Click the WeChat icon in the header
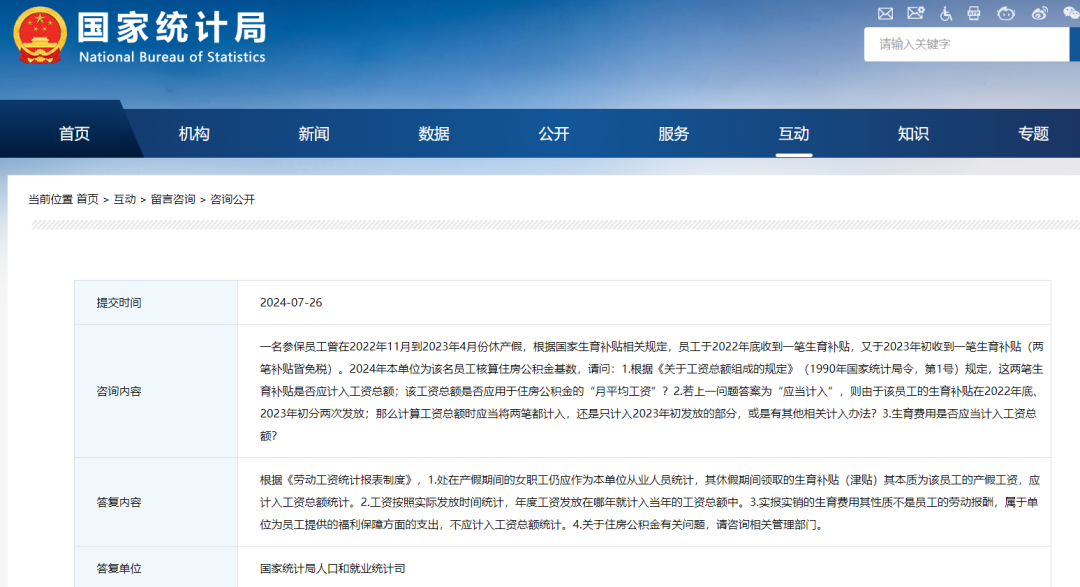This screenshot has height=587, width=1080. [1070, 13]
